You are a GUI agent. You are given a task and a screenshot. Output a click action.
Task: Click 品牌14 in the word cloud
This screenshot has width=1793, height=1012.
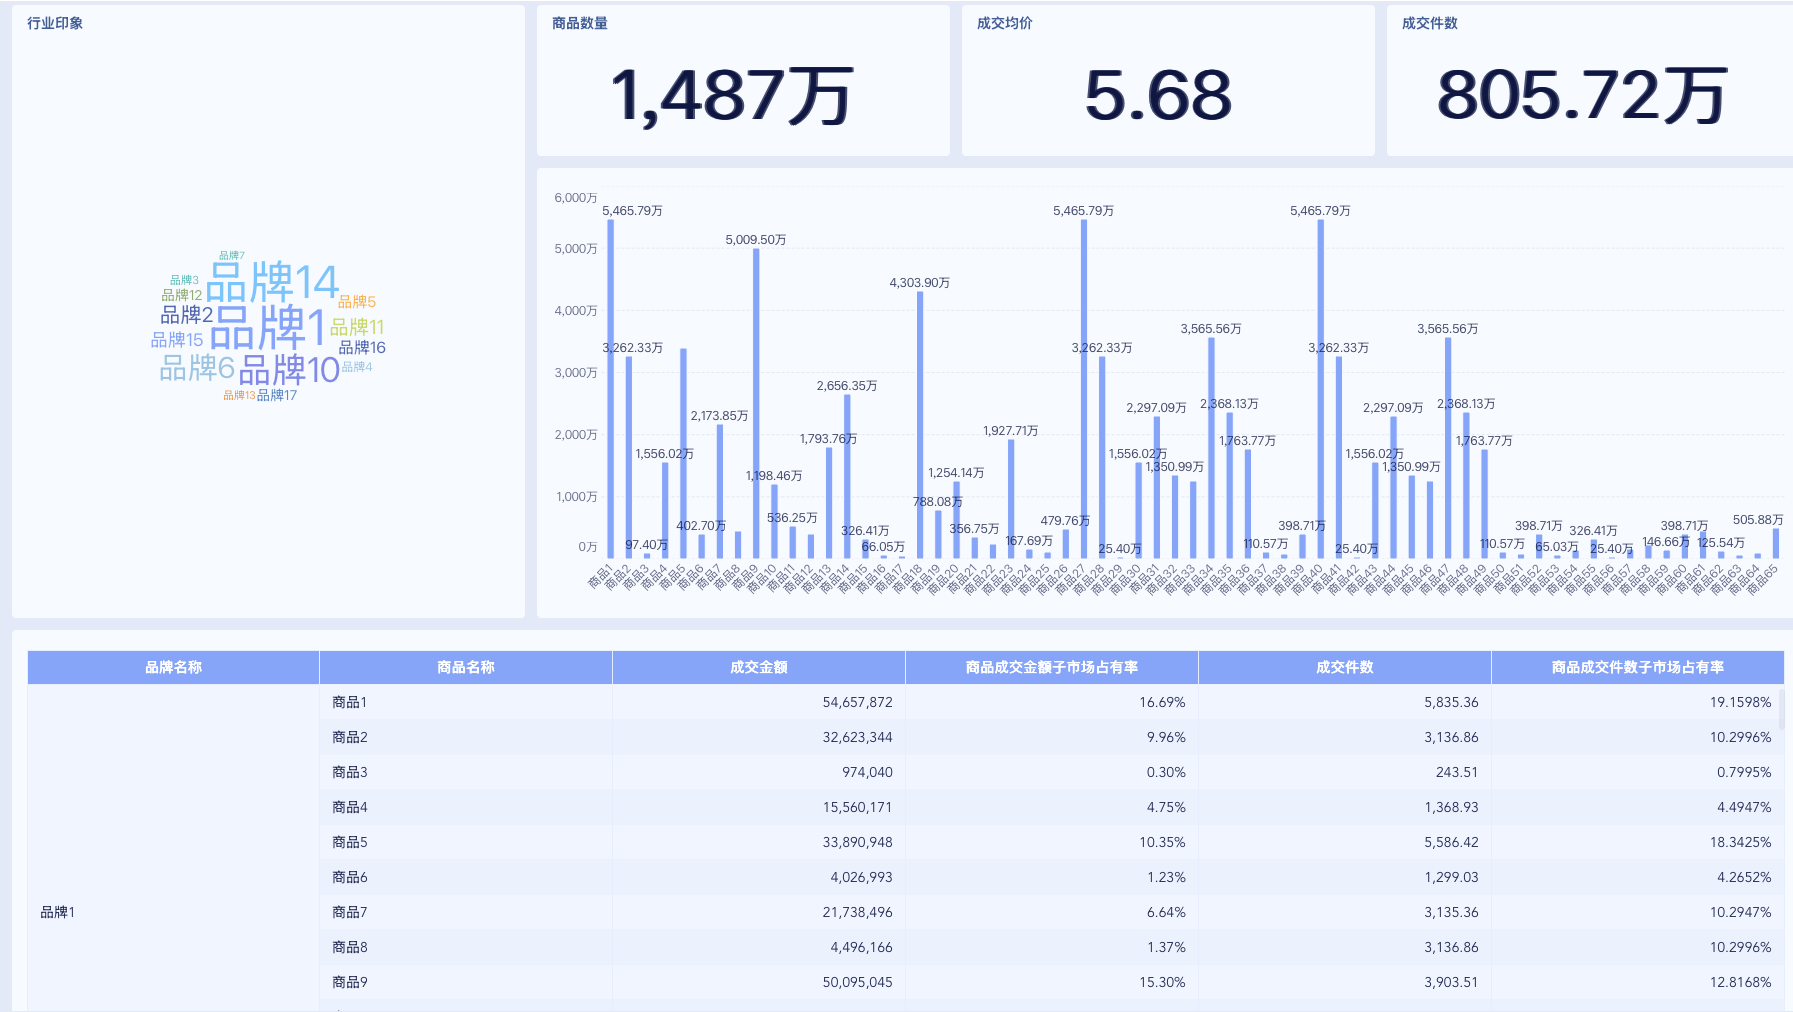pos(272,282)
